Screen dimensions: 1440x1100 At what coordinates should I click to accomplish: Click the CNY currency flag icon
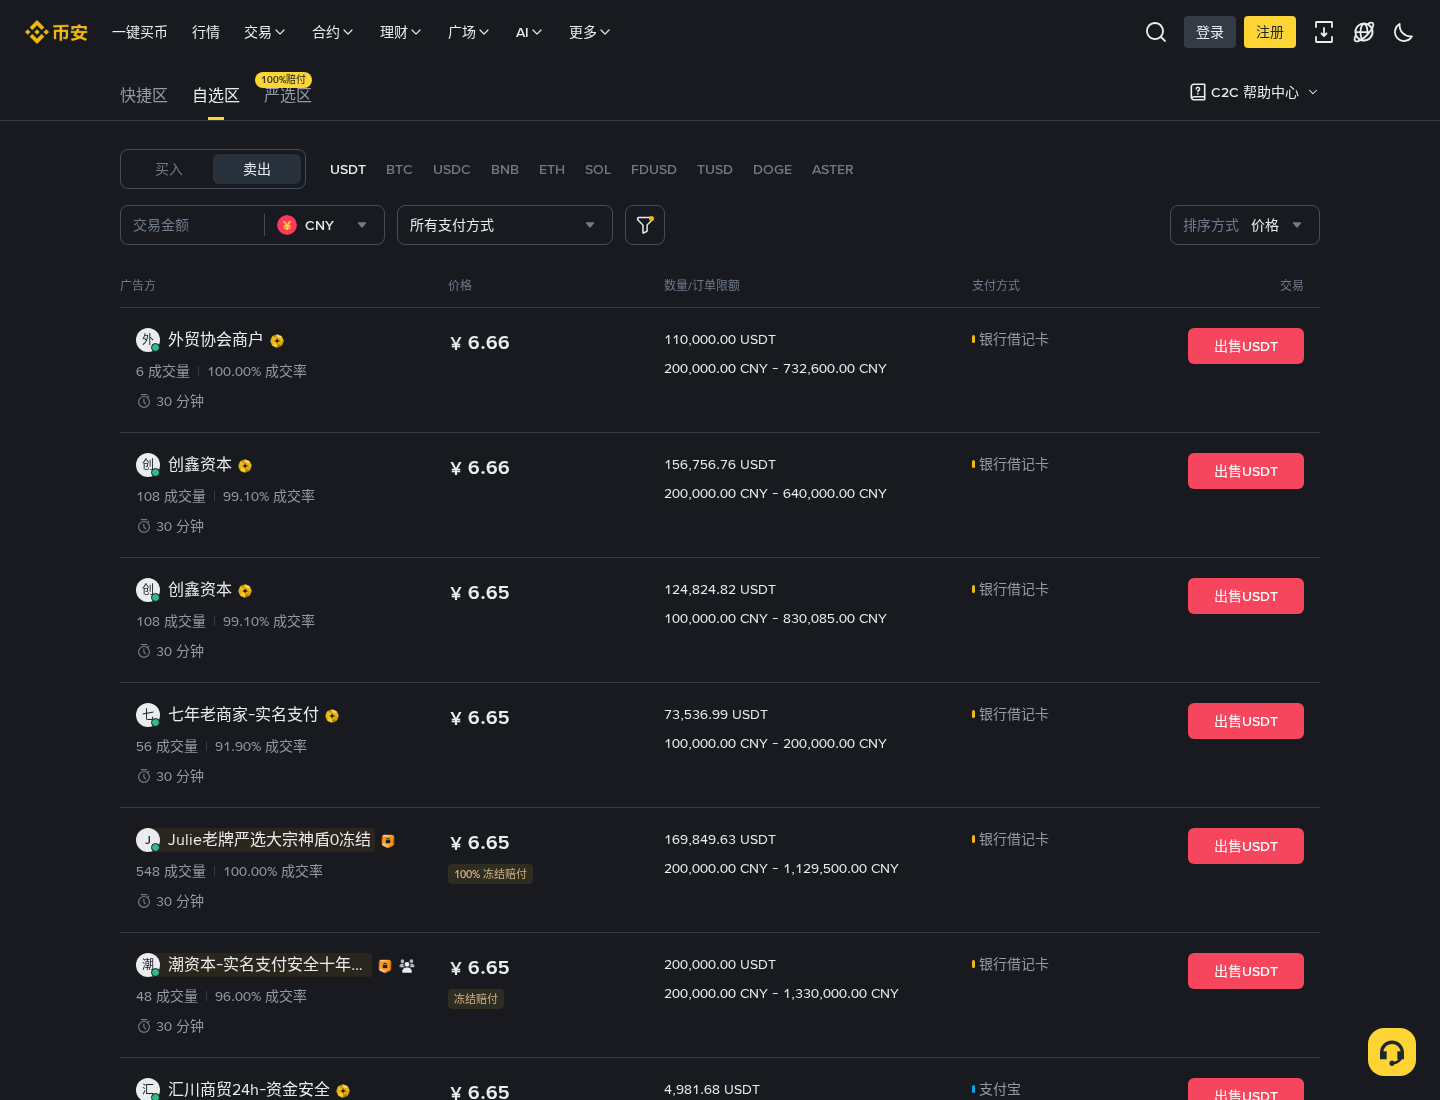coord(287,225)
